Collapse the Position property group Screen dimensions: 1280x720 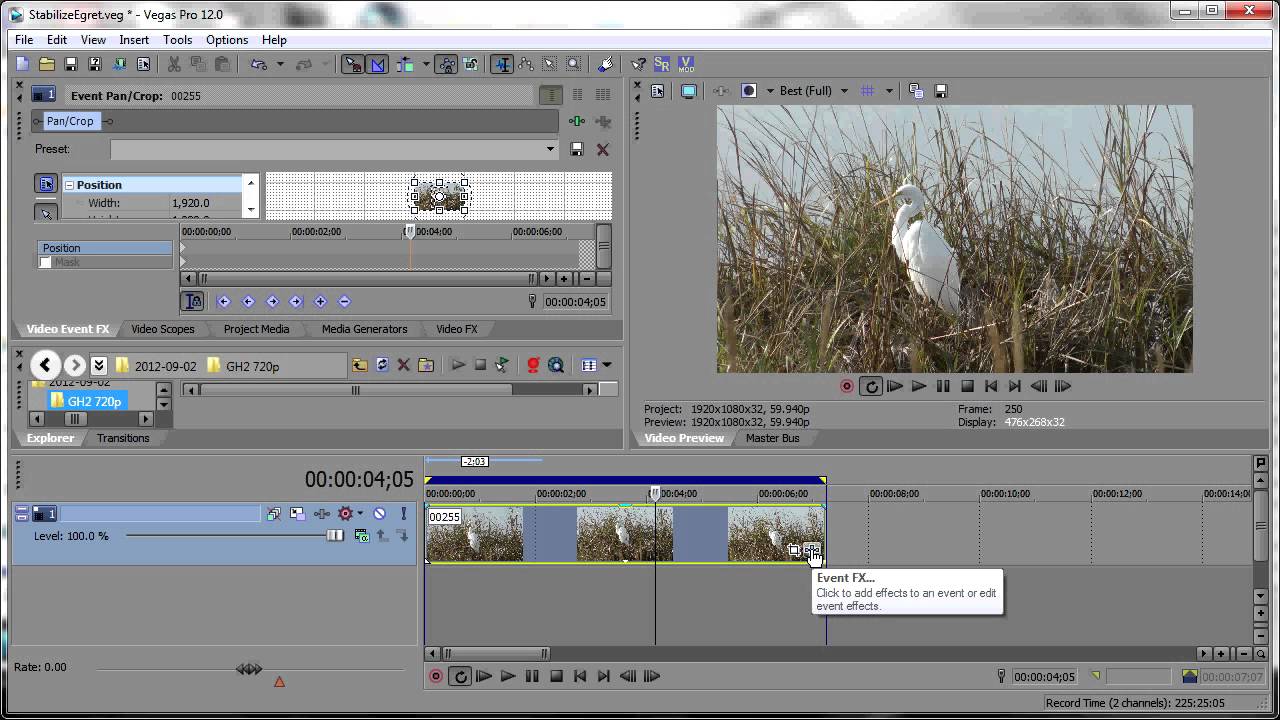pos(69,185)
